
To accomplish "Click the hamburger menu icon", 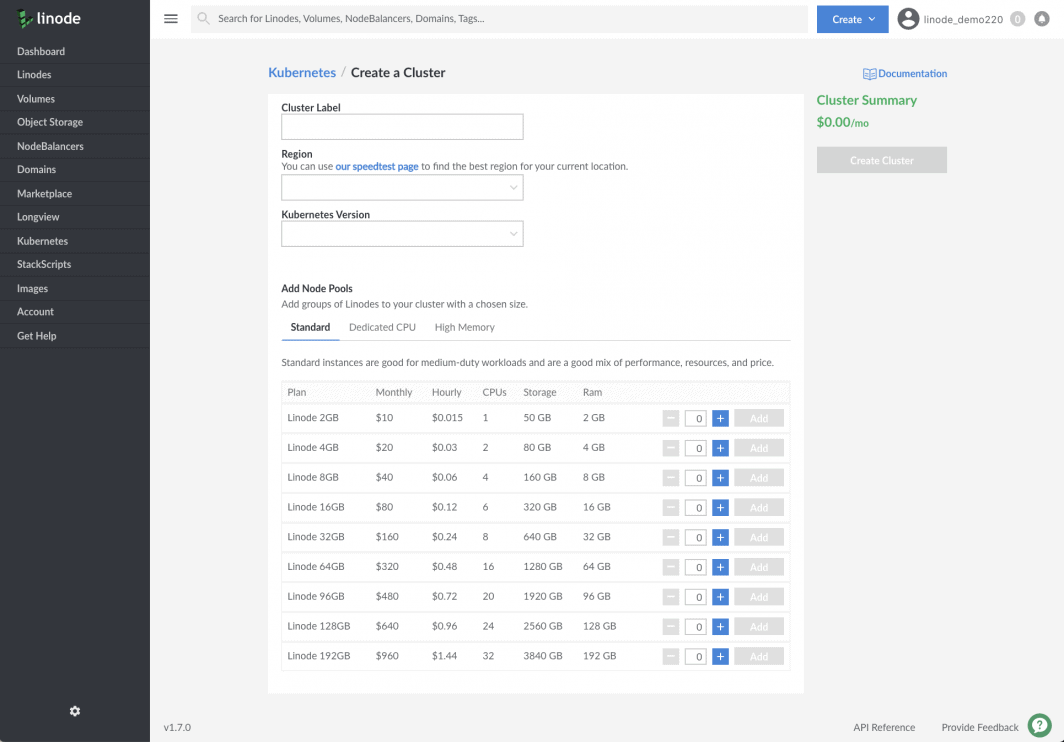I will pyautogui.click(x=171, y=19).
